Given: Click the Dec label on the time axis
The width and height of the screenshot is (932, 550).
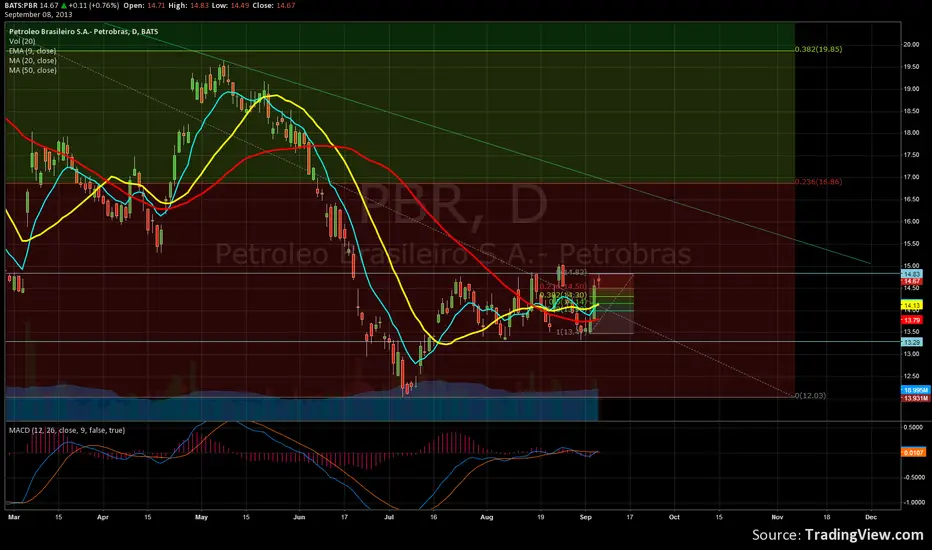Looking at the screenshot, I should (871, 517).
